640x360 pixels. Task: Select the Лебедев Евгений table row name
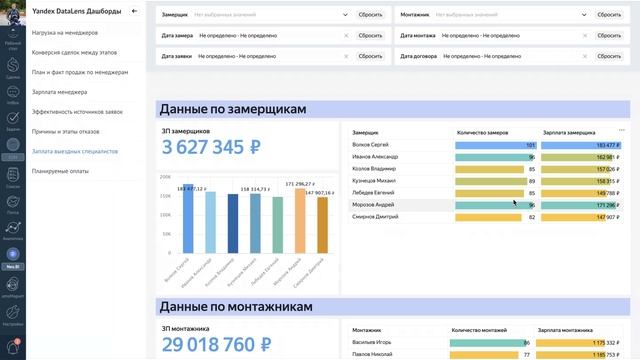tap(373, 193)
